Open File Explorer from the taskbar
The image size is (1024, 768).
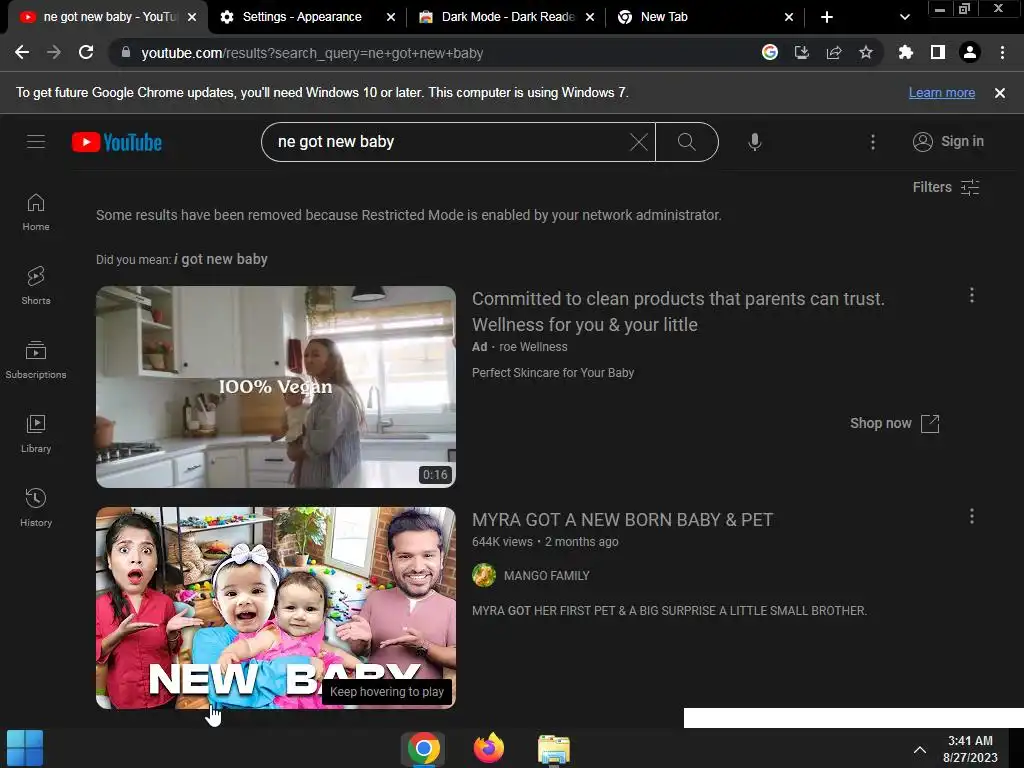coord(554,748)
